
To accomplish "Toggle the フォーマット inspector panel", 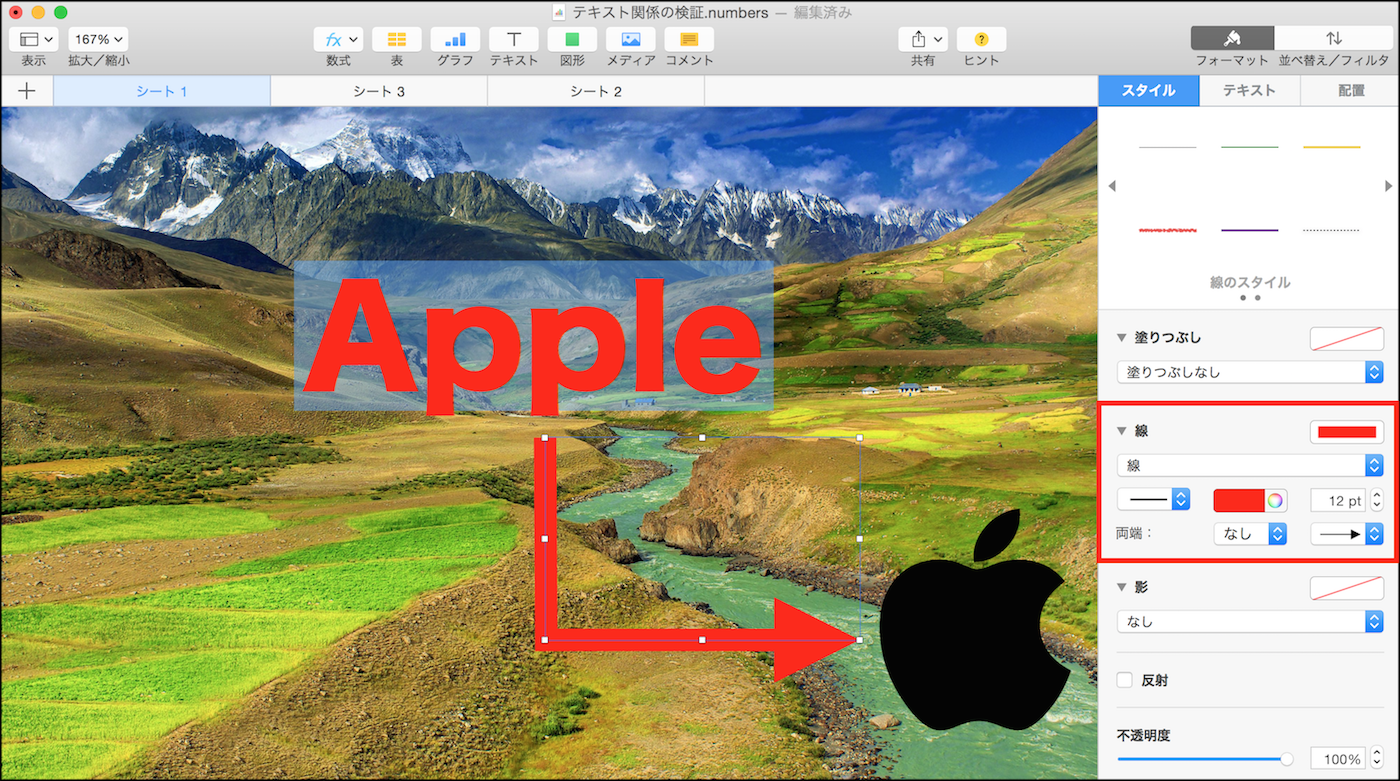I will (1232, 38).
